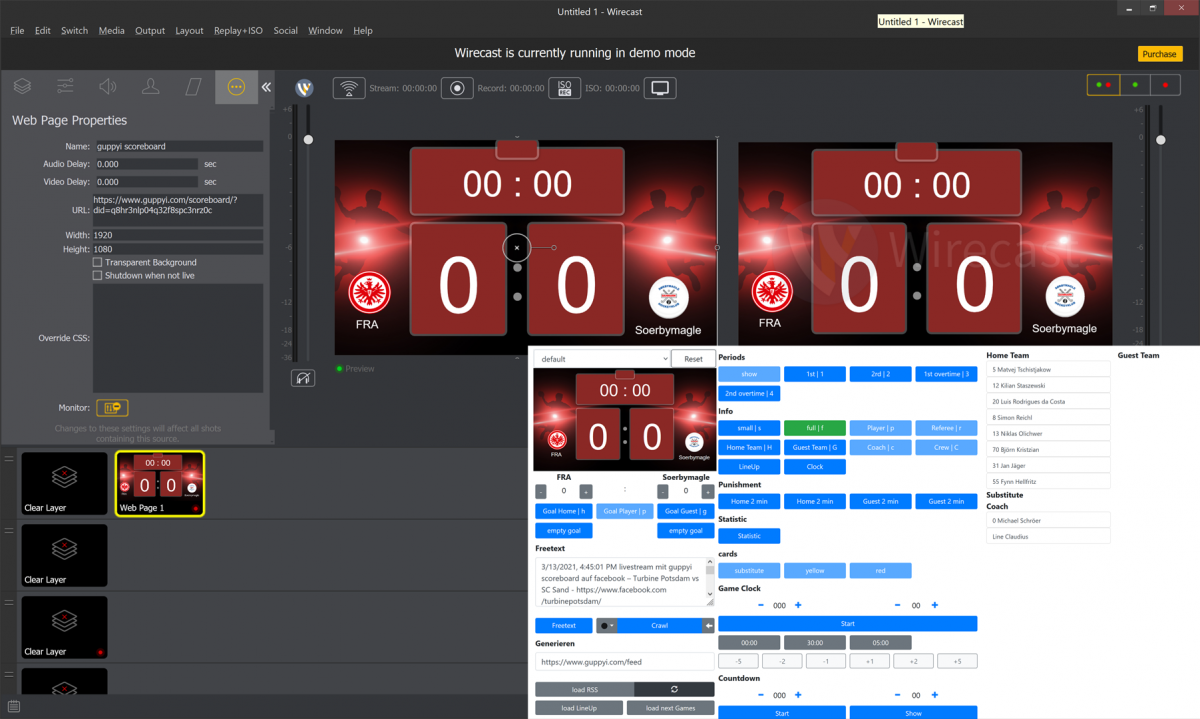Click the blue plus on Game Clock minutes
This screenshot has height=719, width=1200.
(798, 605)
